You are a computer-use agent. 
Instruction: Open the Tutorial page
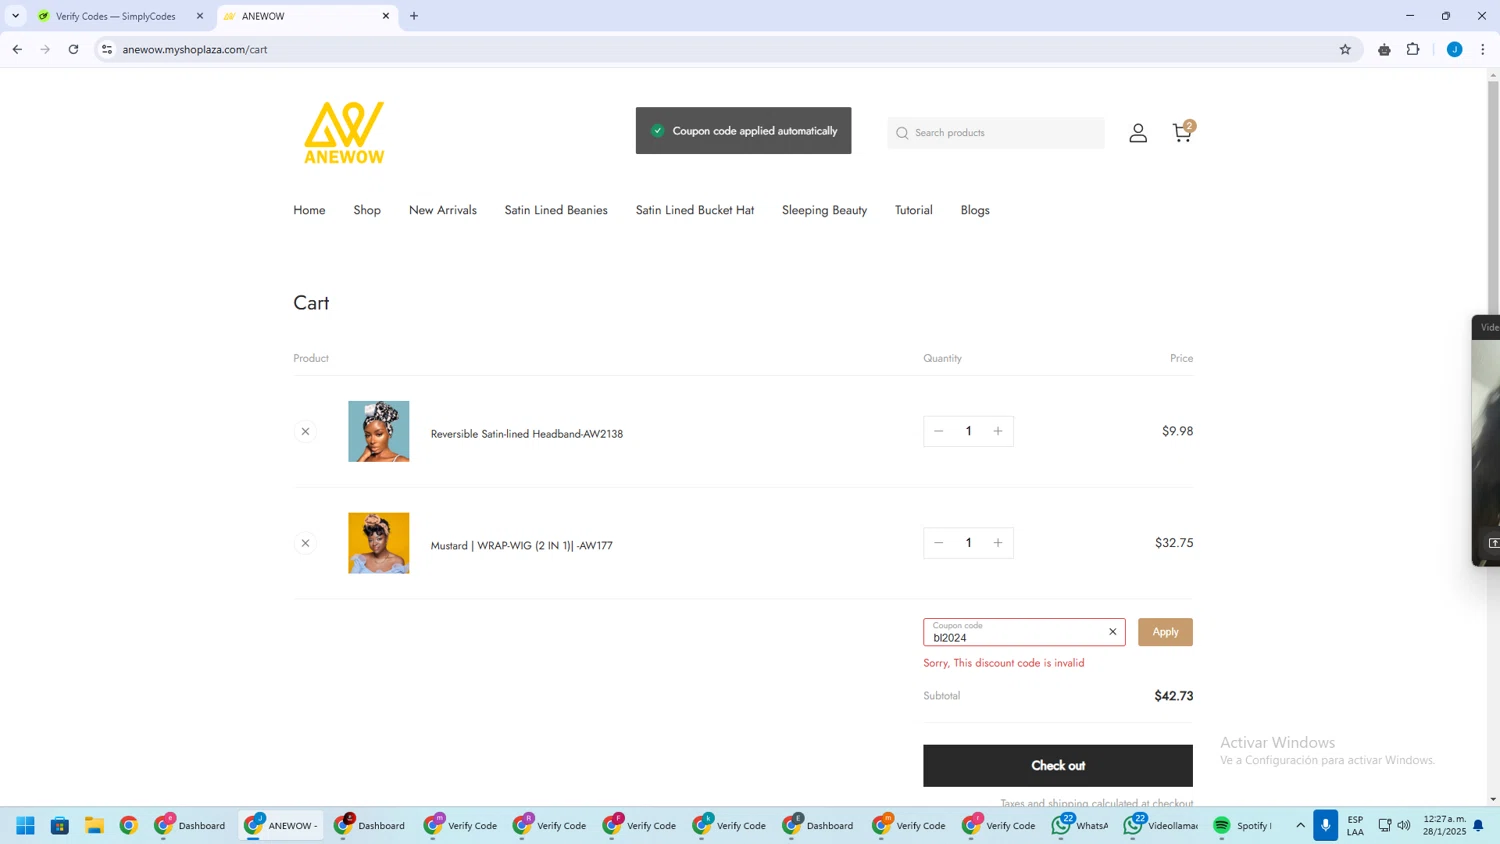pyautogui.click(x=914, y=210)
